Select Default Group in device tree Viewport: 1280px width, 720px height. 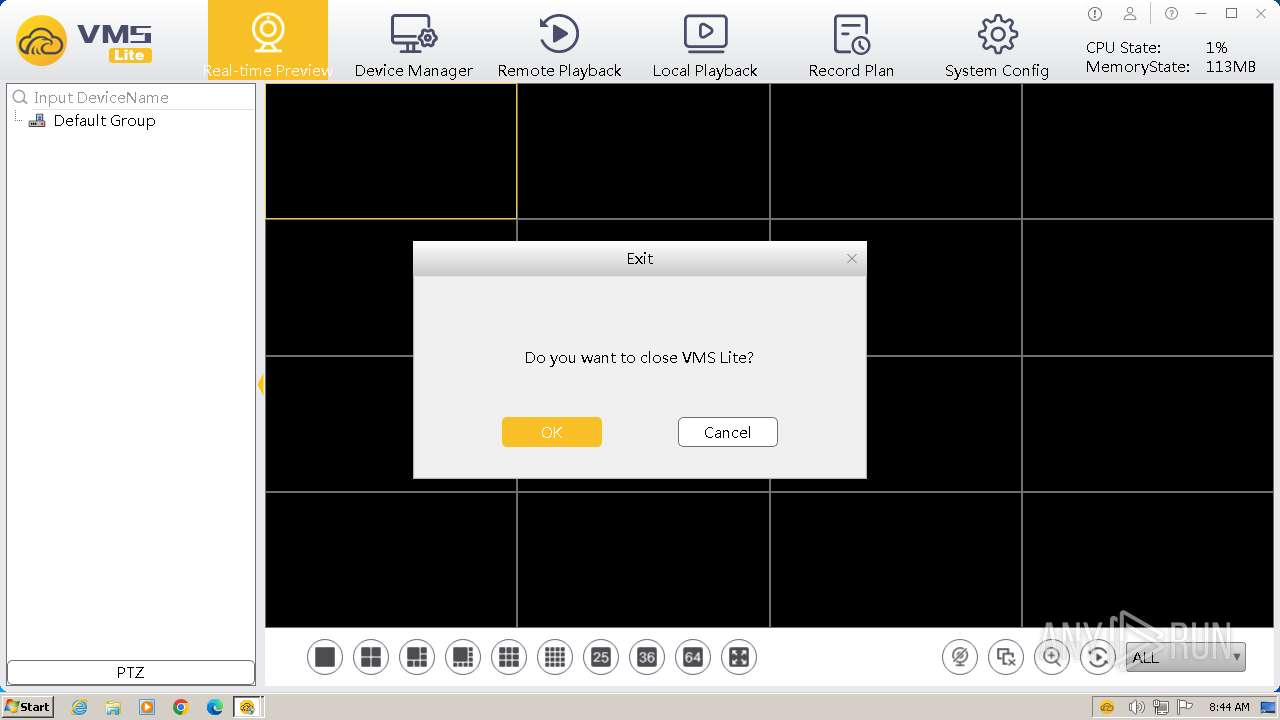104,120
